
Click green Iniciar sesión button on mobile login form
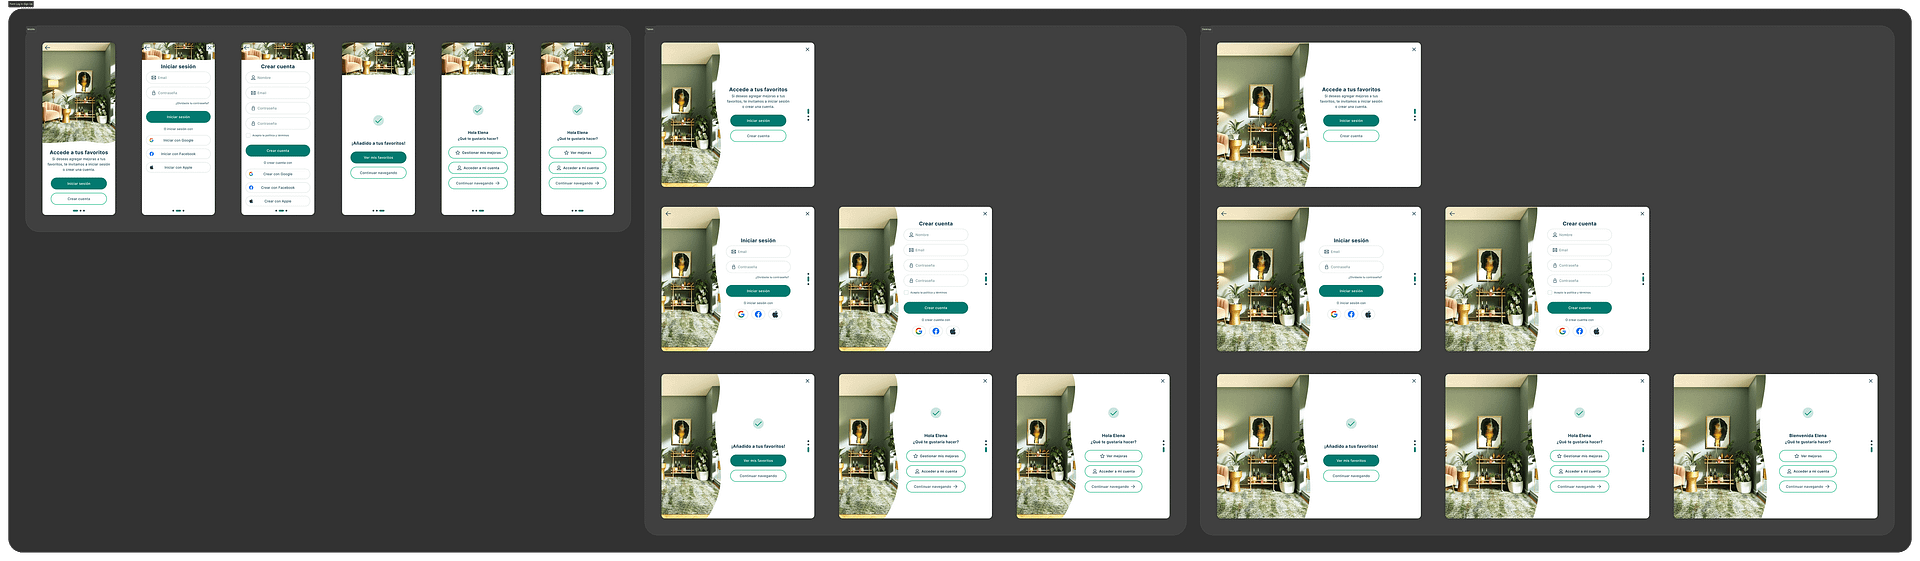coord(178,117)
